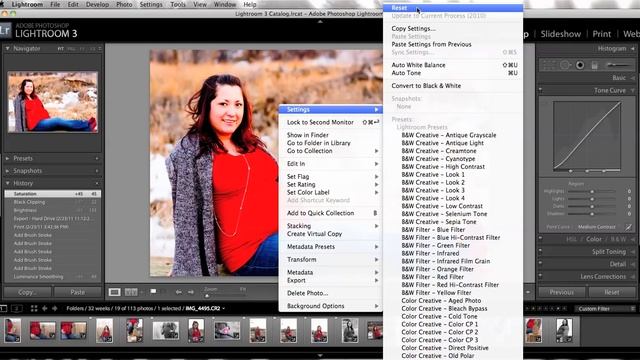This screenshot has width=640, height=360.
Task: Adjust the Shadows region slider
Action: point(592,214)
